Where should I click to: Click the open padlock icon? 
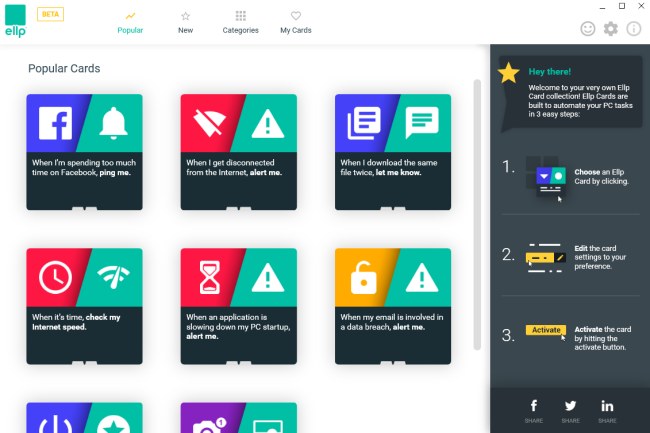[364, 277]
